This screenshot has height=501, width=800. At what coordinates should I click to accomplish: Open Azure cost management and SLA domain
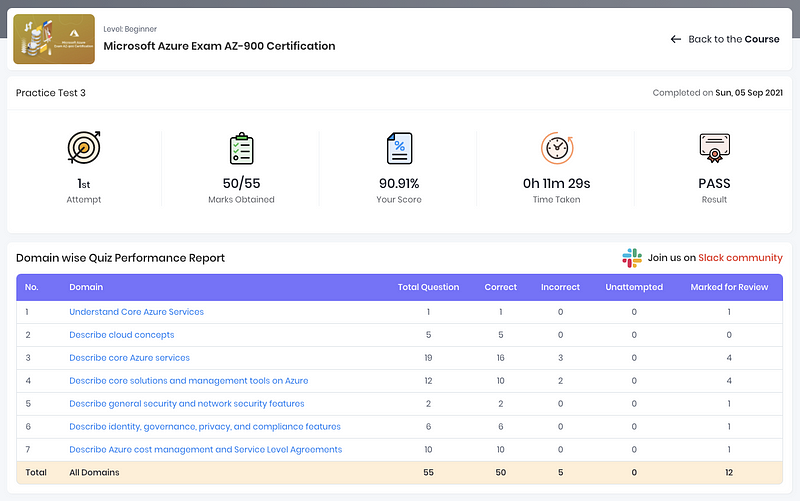point(206,449)
